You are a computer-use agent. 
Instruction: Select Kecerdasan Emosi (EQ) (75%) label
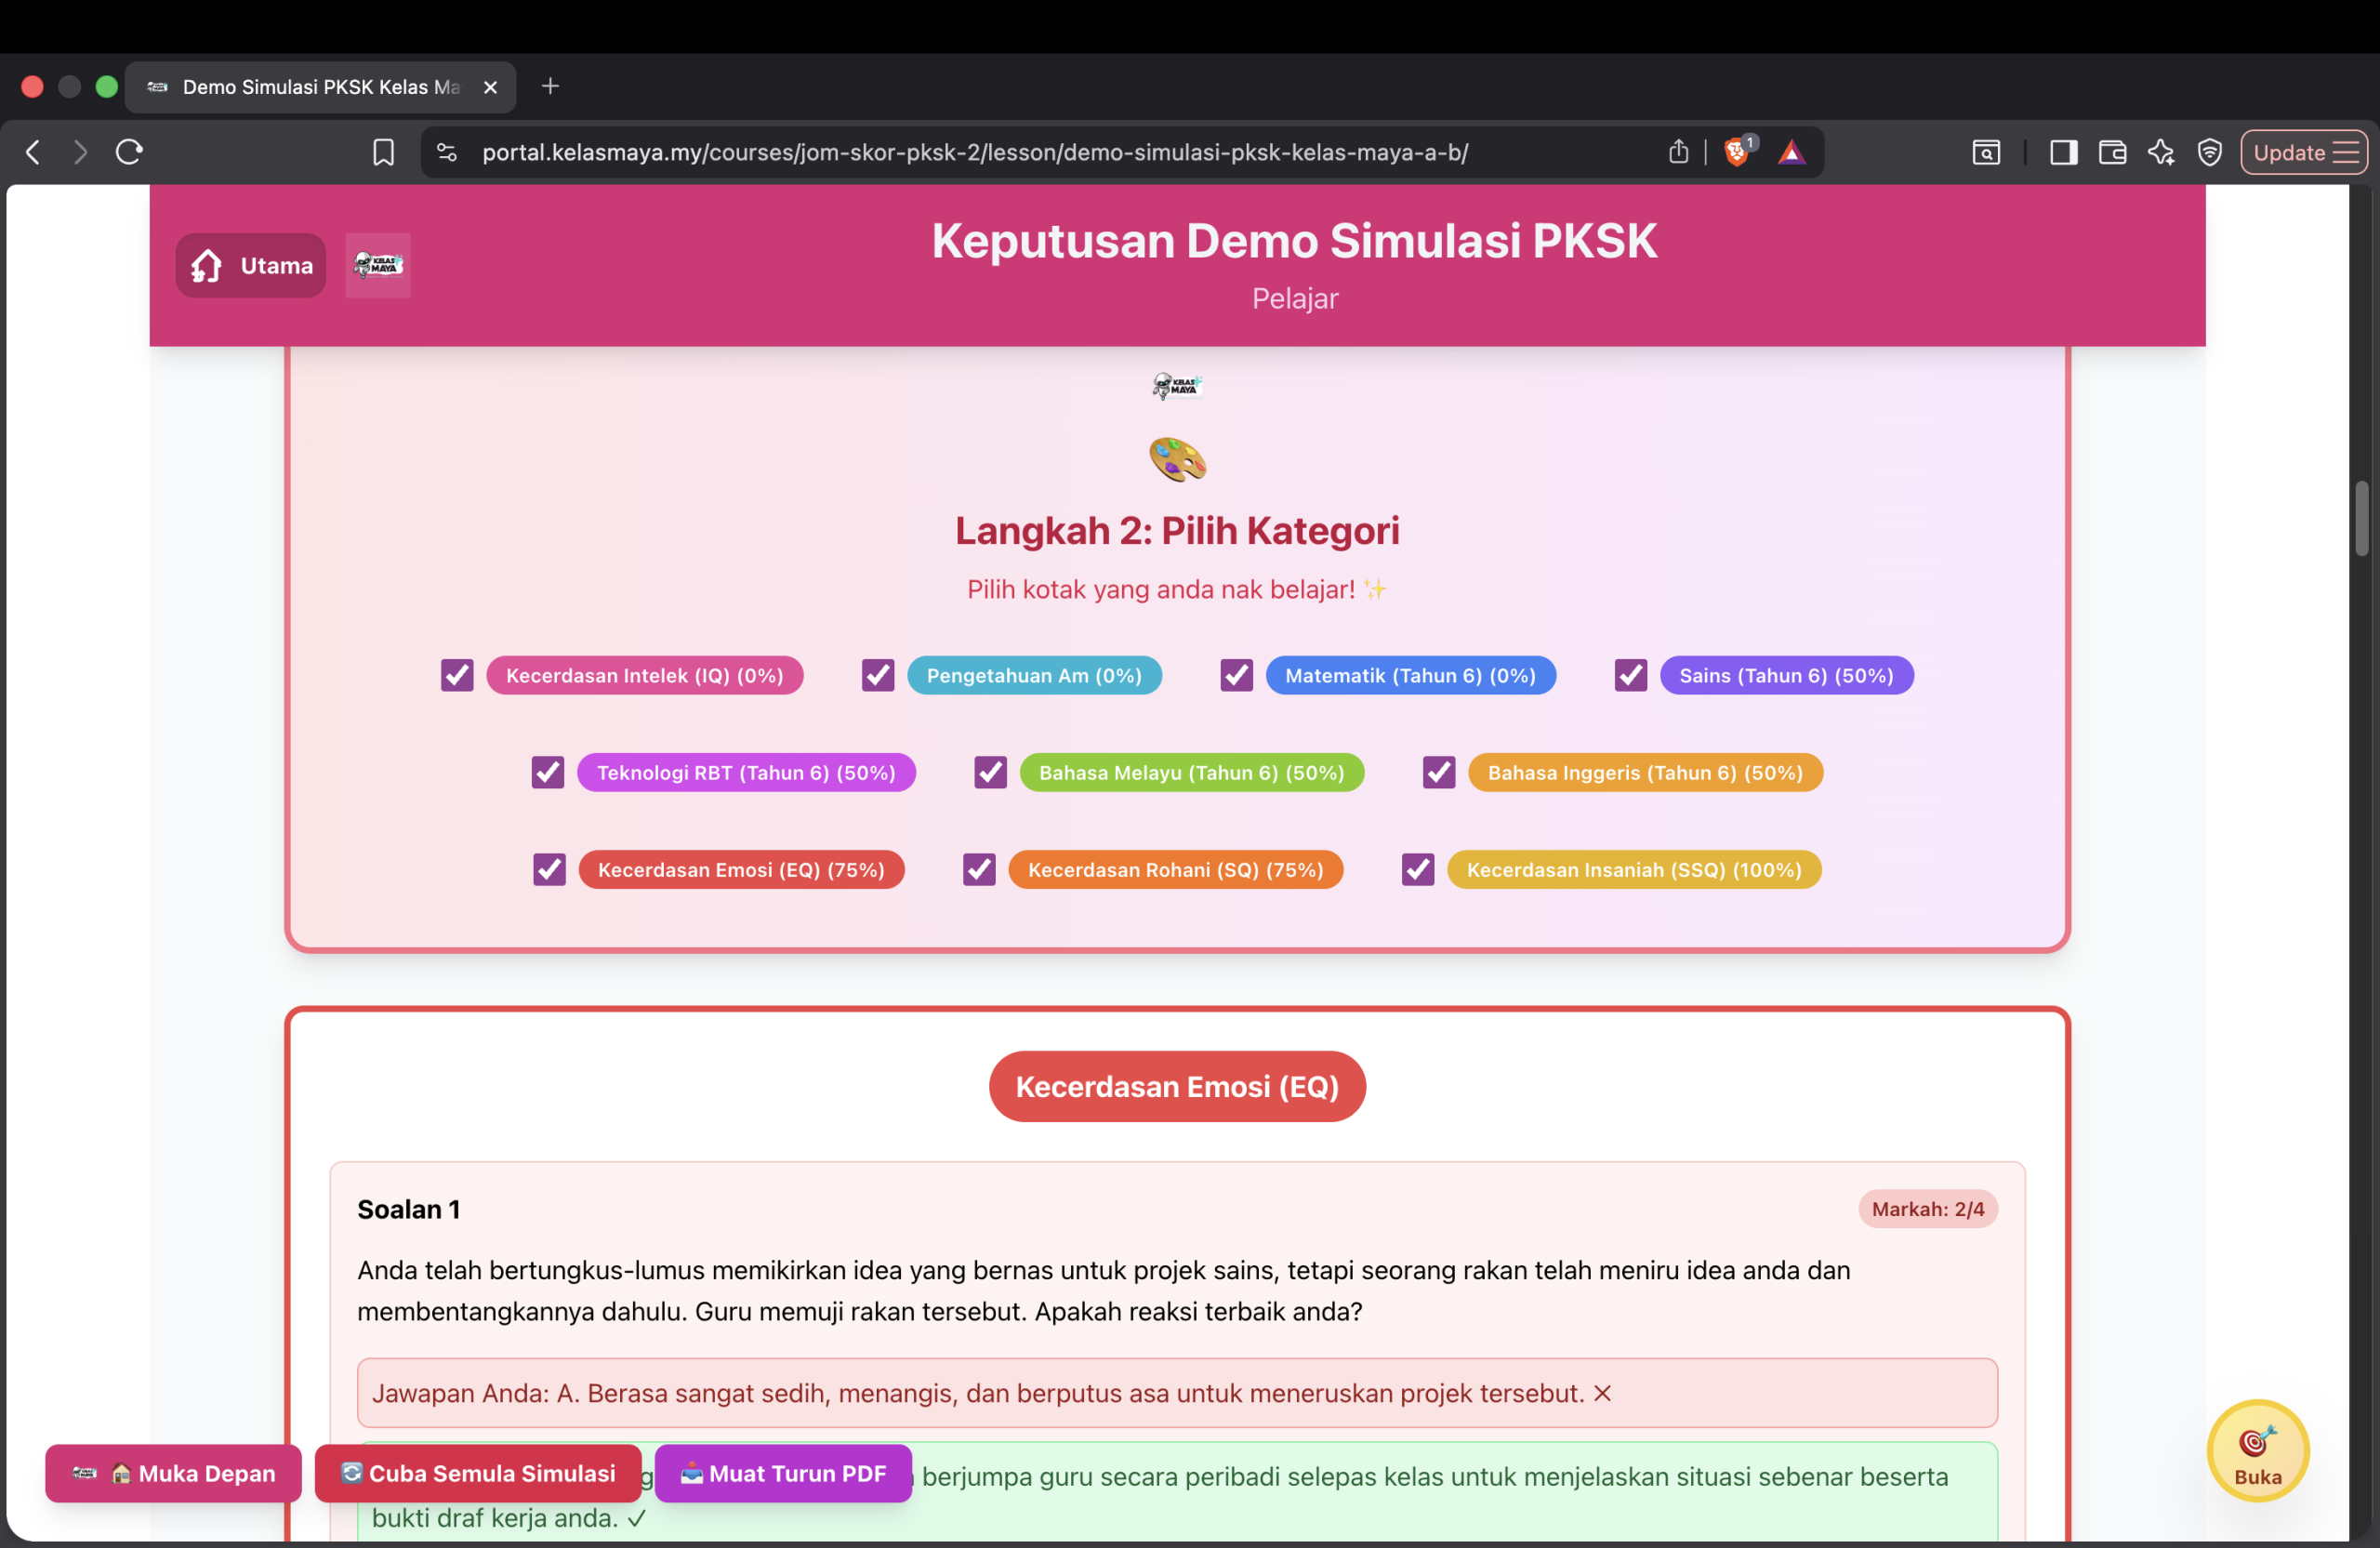pos(741,869)
